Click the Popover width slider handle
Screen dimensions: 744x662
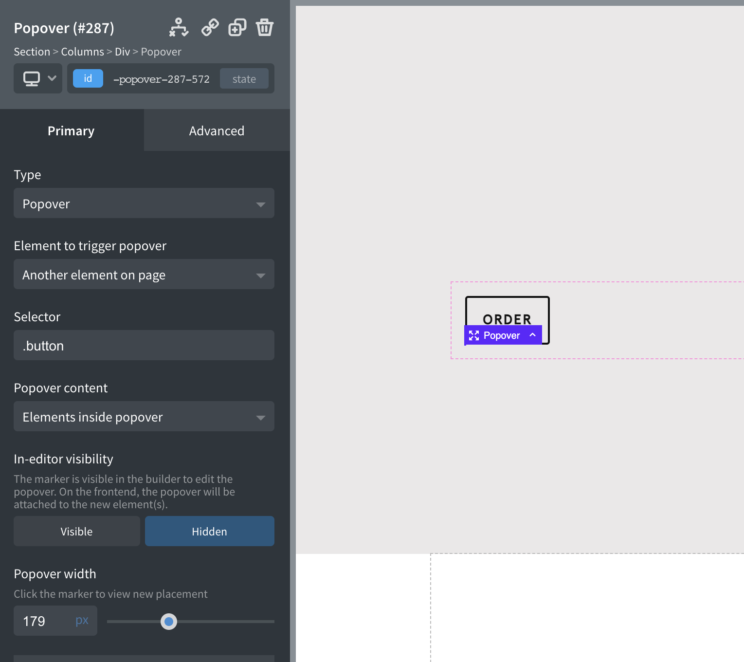tap(169, 621)
